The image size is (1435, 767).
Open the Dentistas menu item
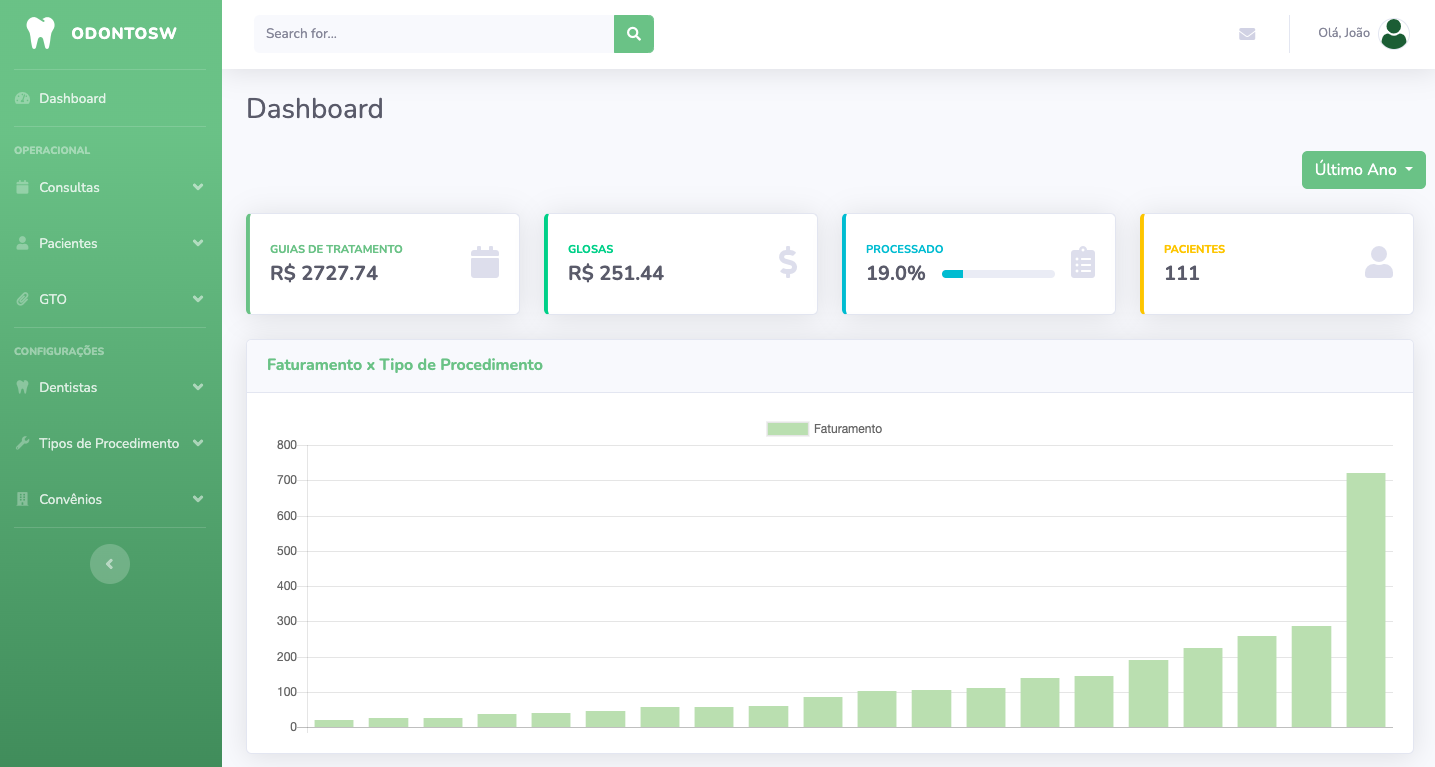click(110, 387)
